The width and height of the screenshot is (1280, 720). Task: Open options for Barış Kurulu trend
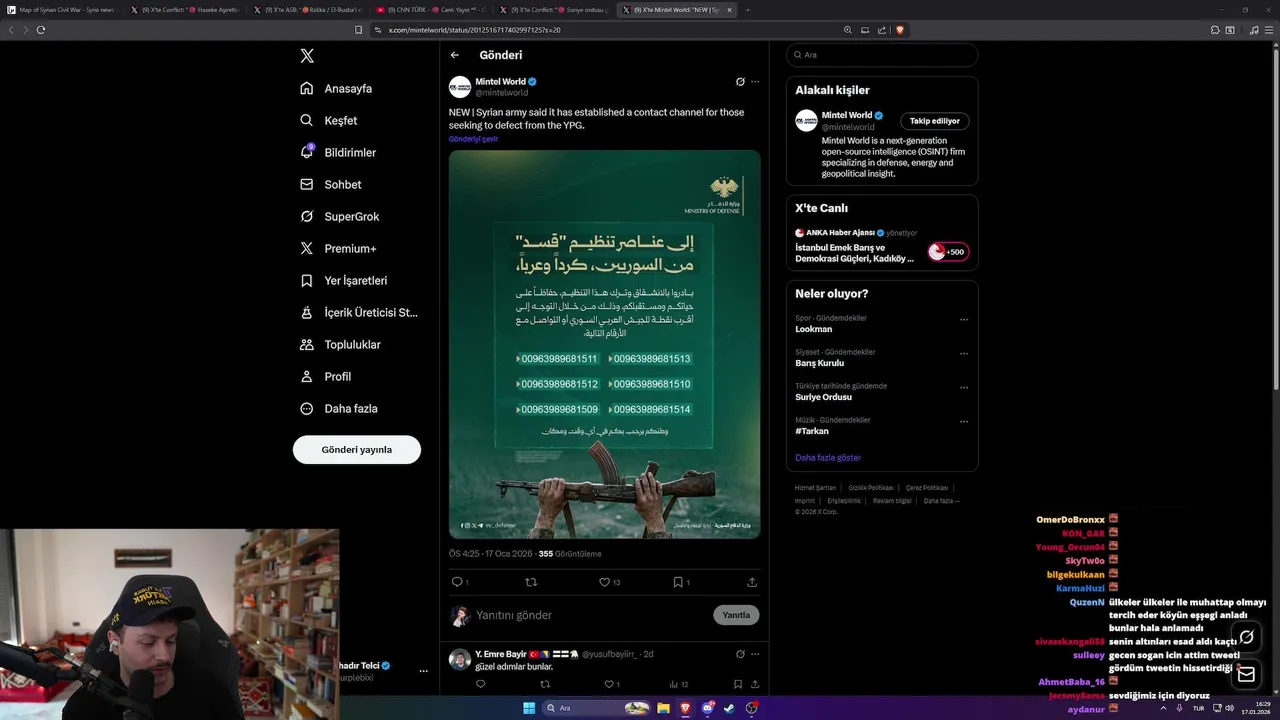[x=964, y=354]
